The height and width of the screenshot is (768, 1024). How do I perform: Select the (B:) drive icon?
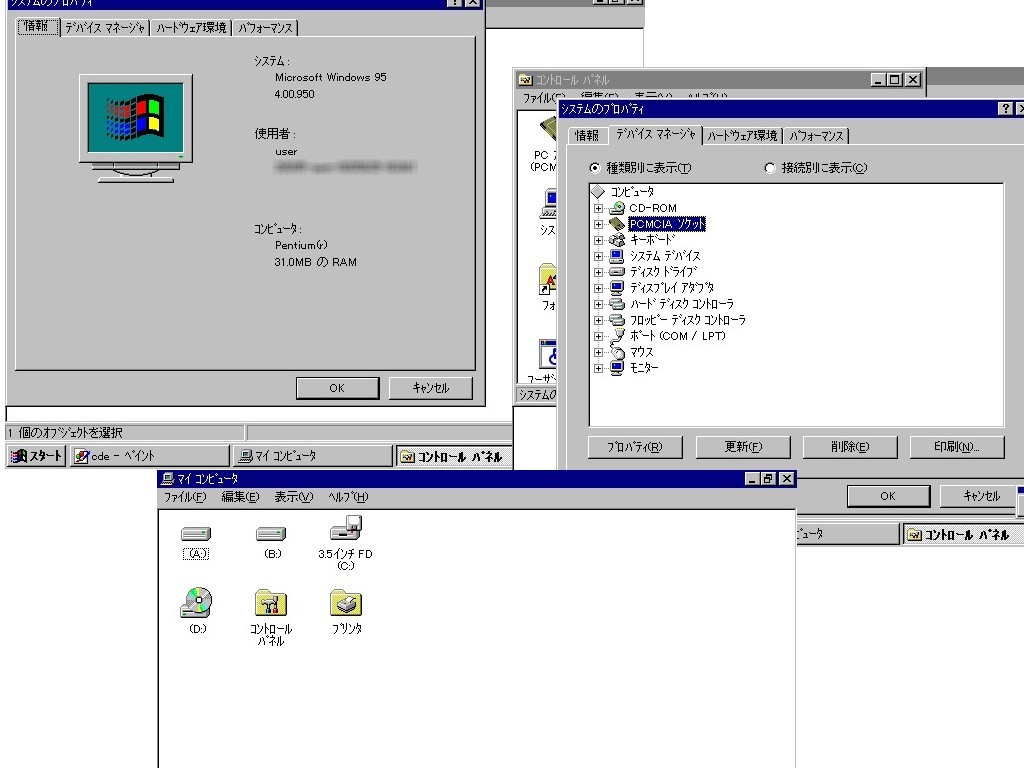point(271,534)
